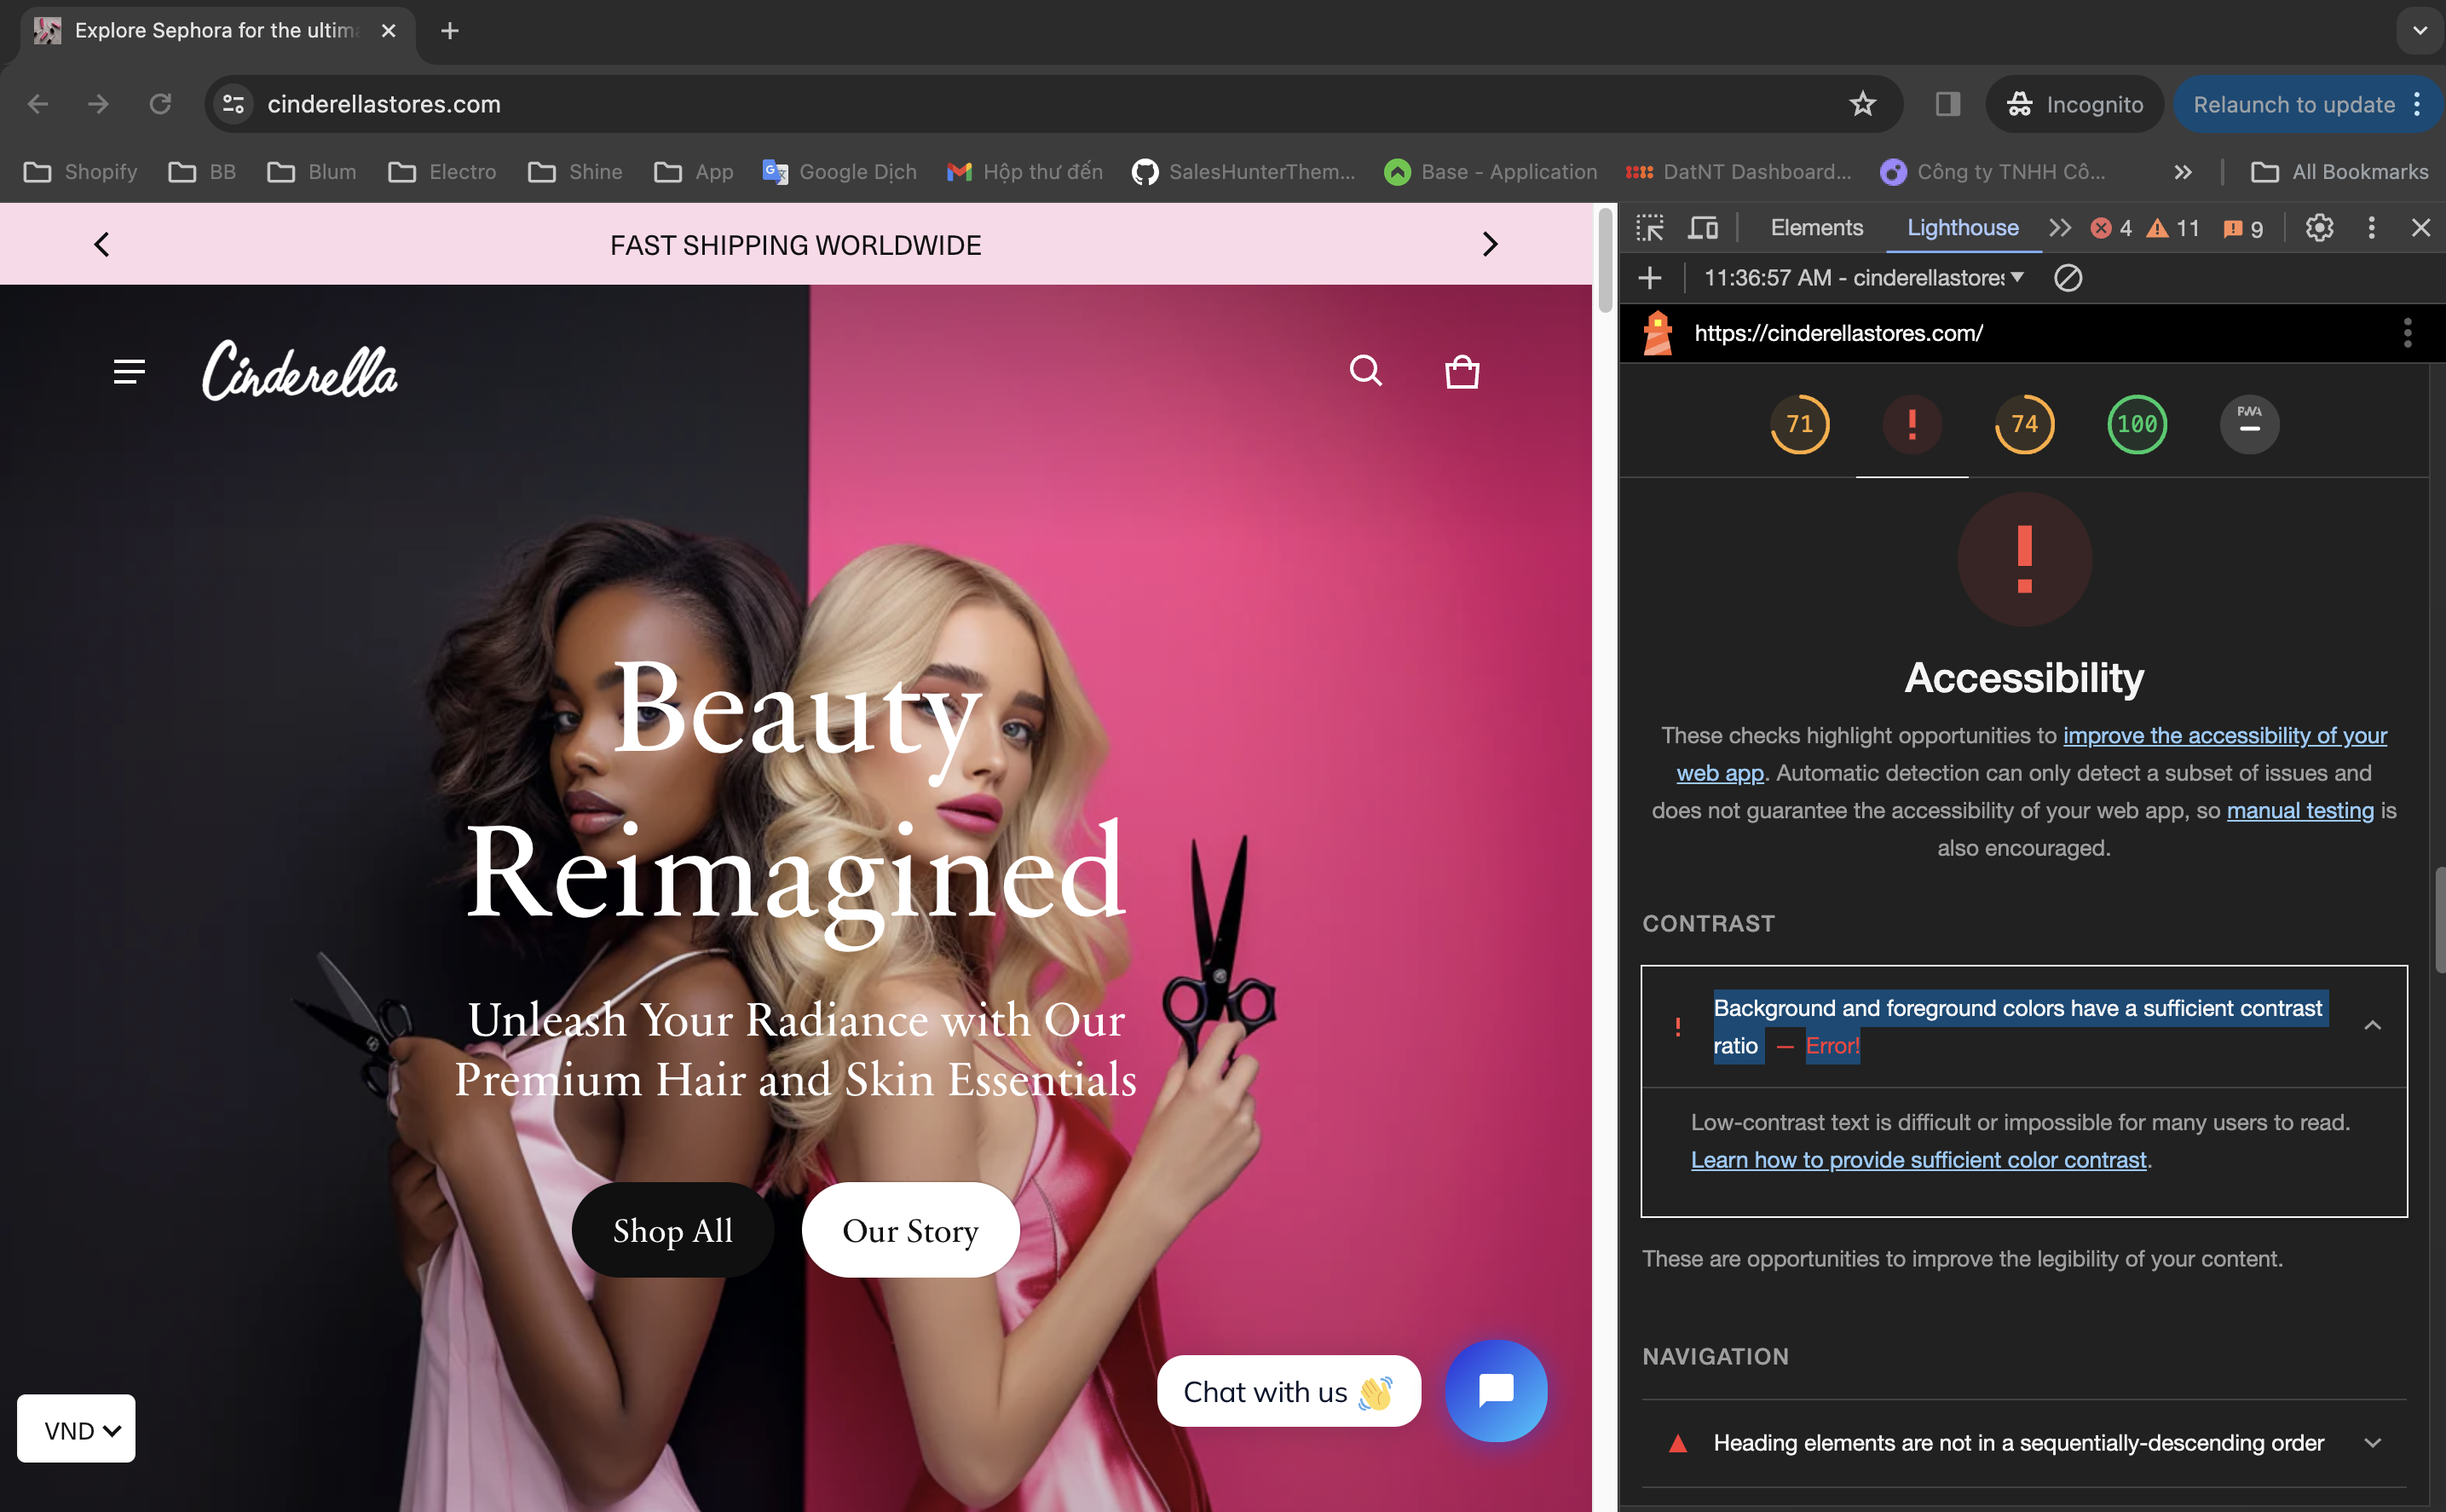The width and height of the screenshot is (2446, 1512).
Task: Click the Elements tab in DevTools
Action: [1814, 228]
